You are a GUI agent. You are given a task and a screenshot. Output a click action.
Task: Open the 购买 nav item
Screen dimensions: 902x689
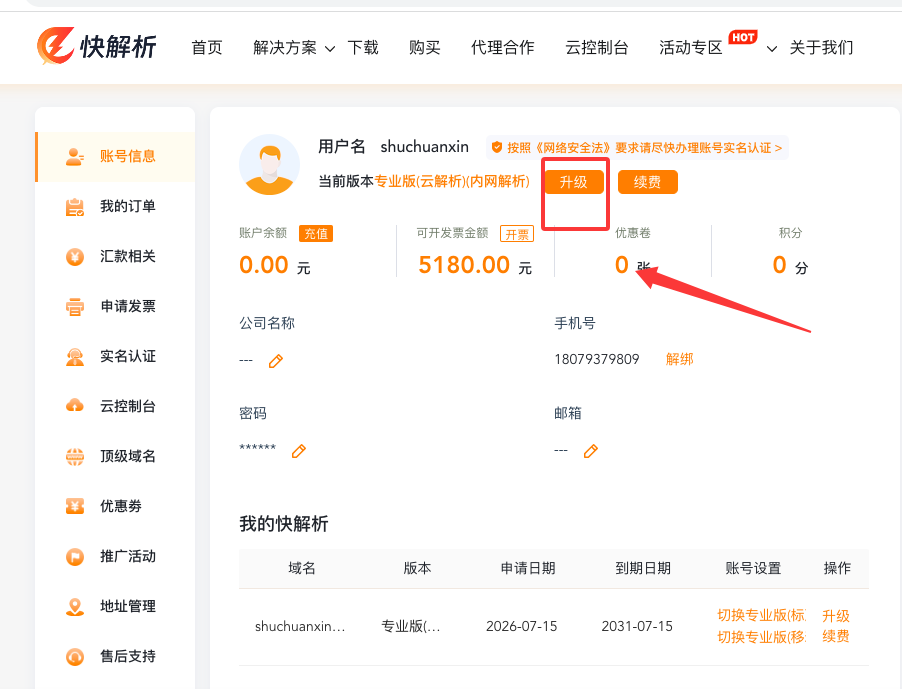click(425, 47)
